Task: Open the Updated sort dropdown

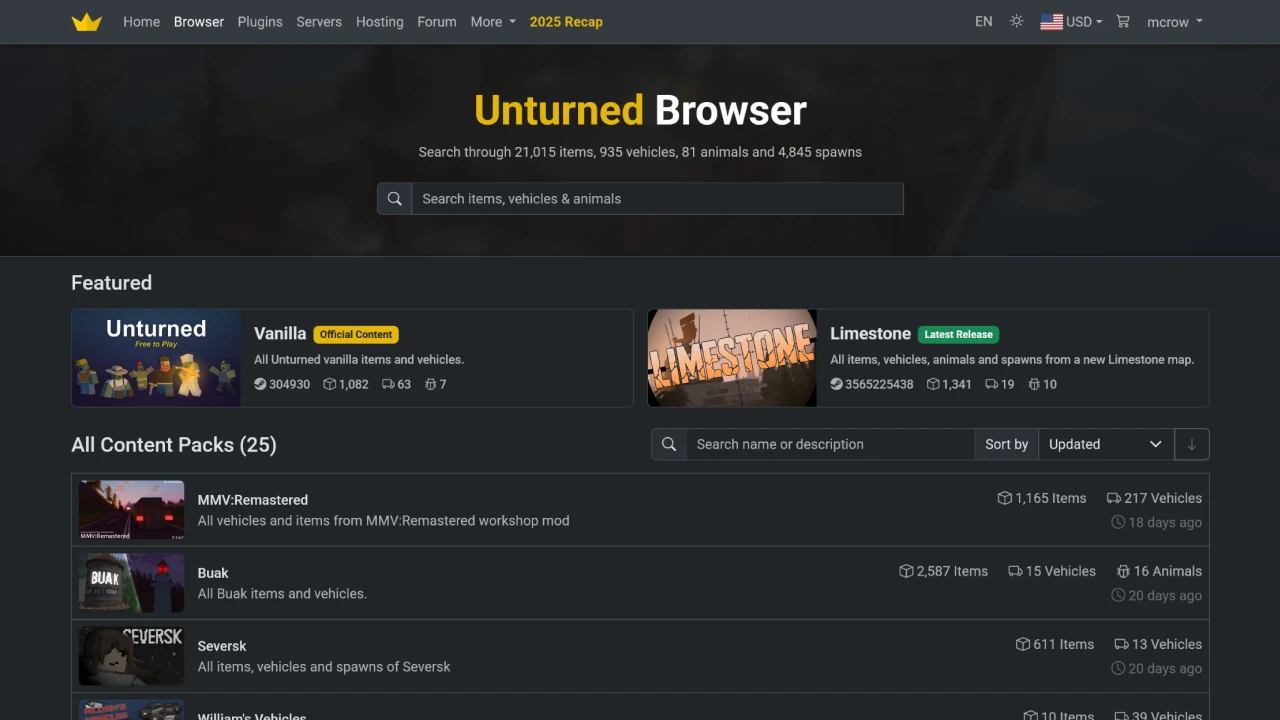Action: (x=1106, y=444)
